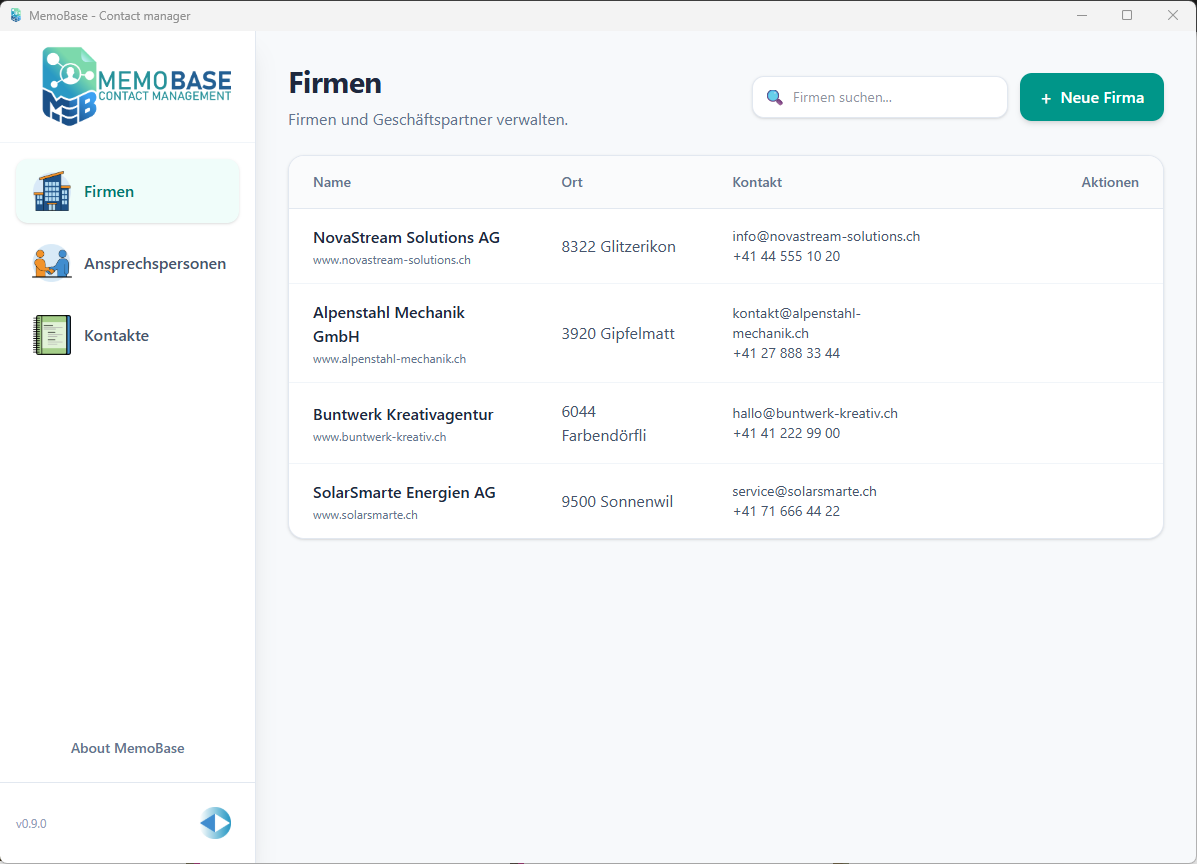Viewport: 1197px width, 864px height.
Task: Focus the Firmen suchen search field
Action: point(879,97)
